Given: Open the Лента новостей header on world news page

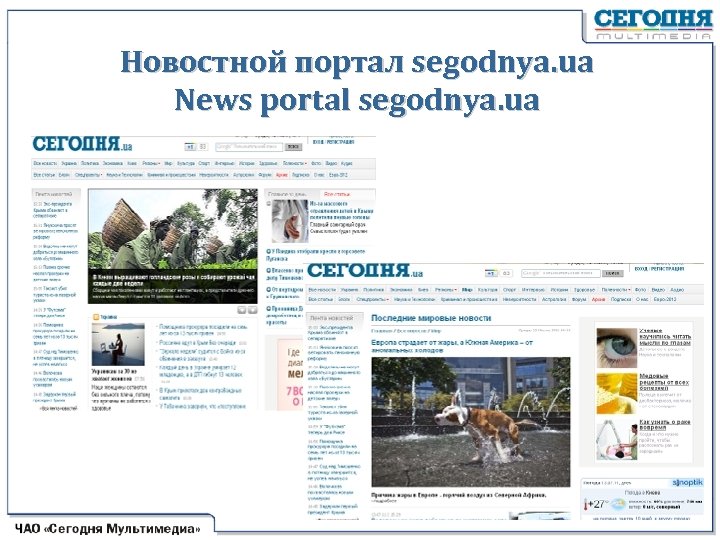Looking at the screenshot, I should pyautogui.click(x=332, y=318).
